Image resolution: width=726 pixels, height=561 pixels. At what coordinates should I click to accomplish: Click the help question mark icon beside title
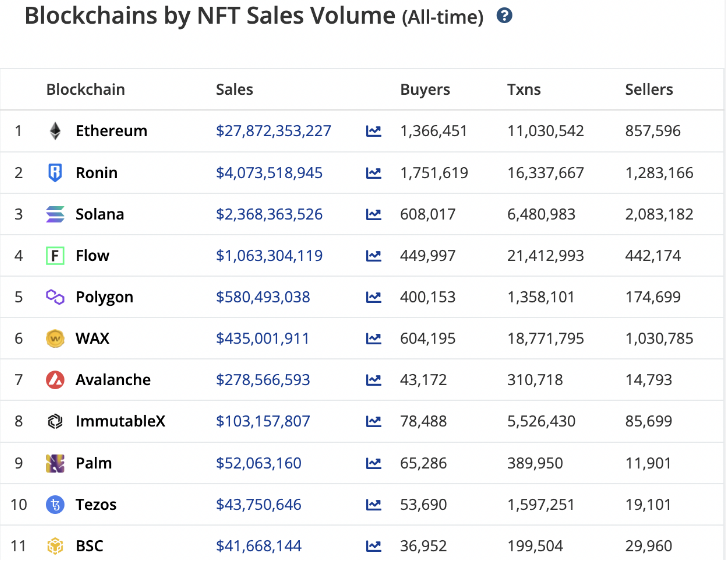coord(504,16)
